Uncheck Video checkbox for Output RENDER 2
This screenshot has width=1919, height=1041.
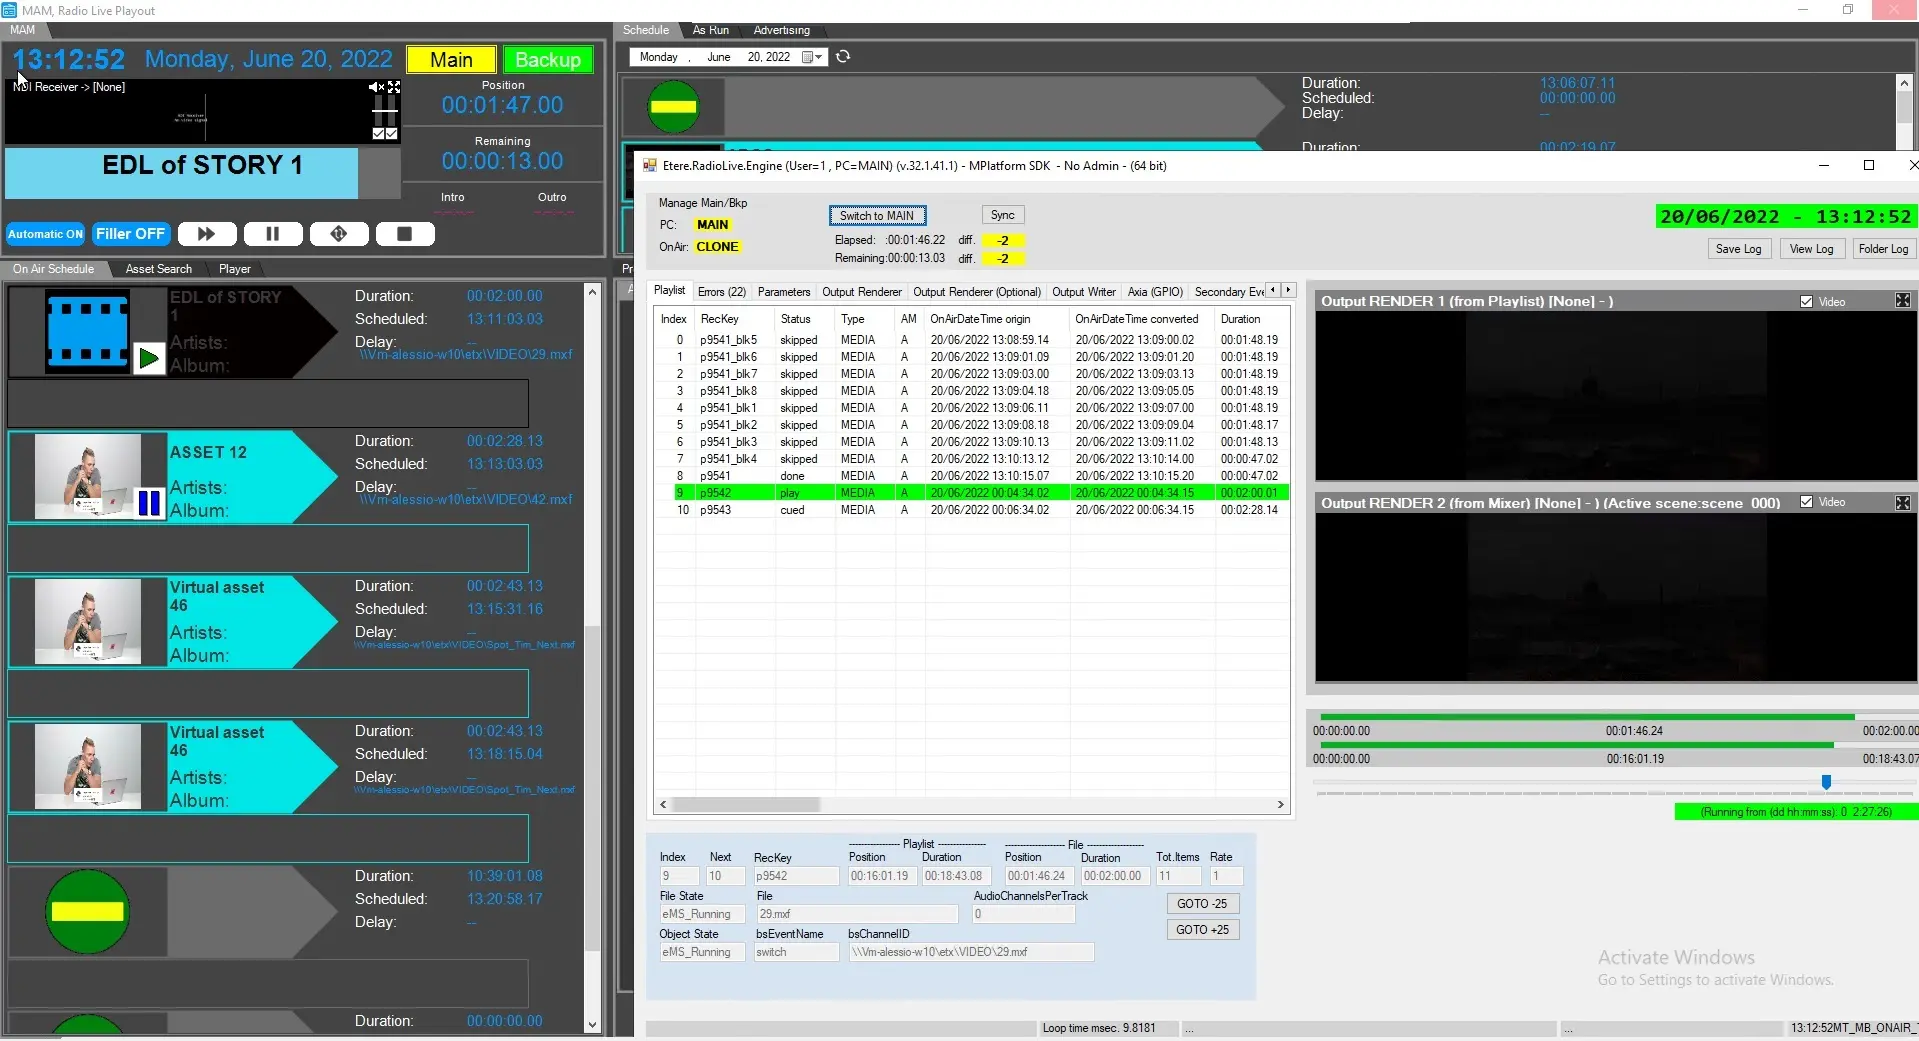pos(1806,502)
